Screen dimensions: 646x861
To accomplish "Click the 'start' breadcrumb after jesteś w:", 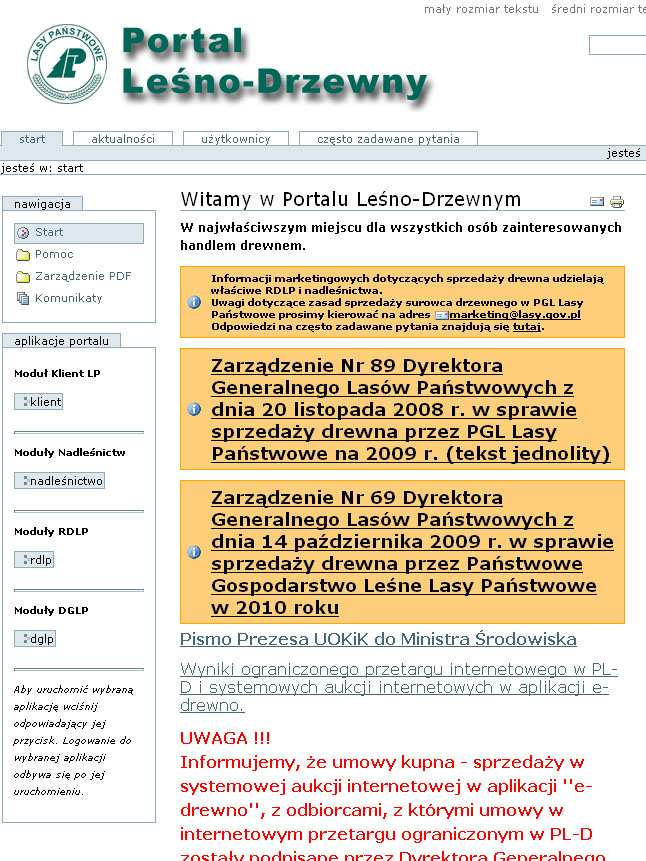I will pyautogui.click(x=70, y=168).
